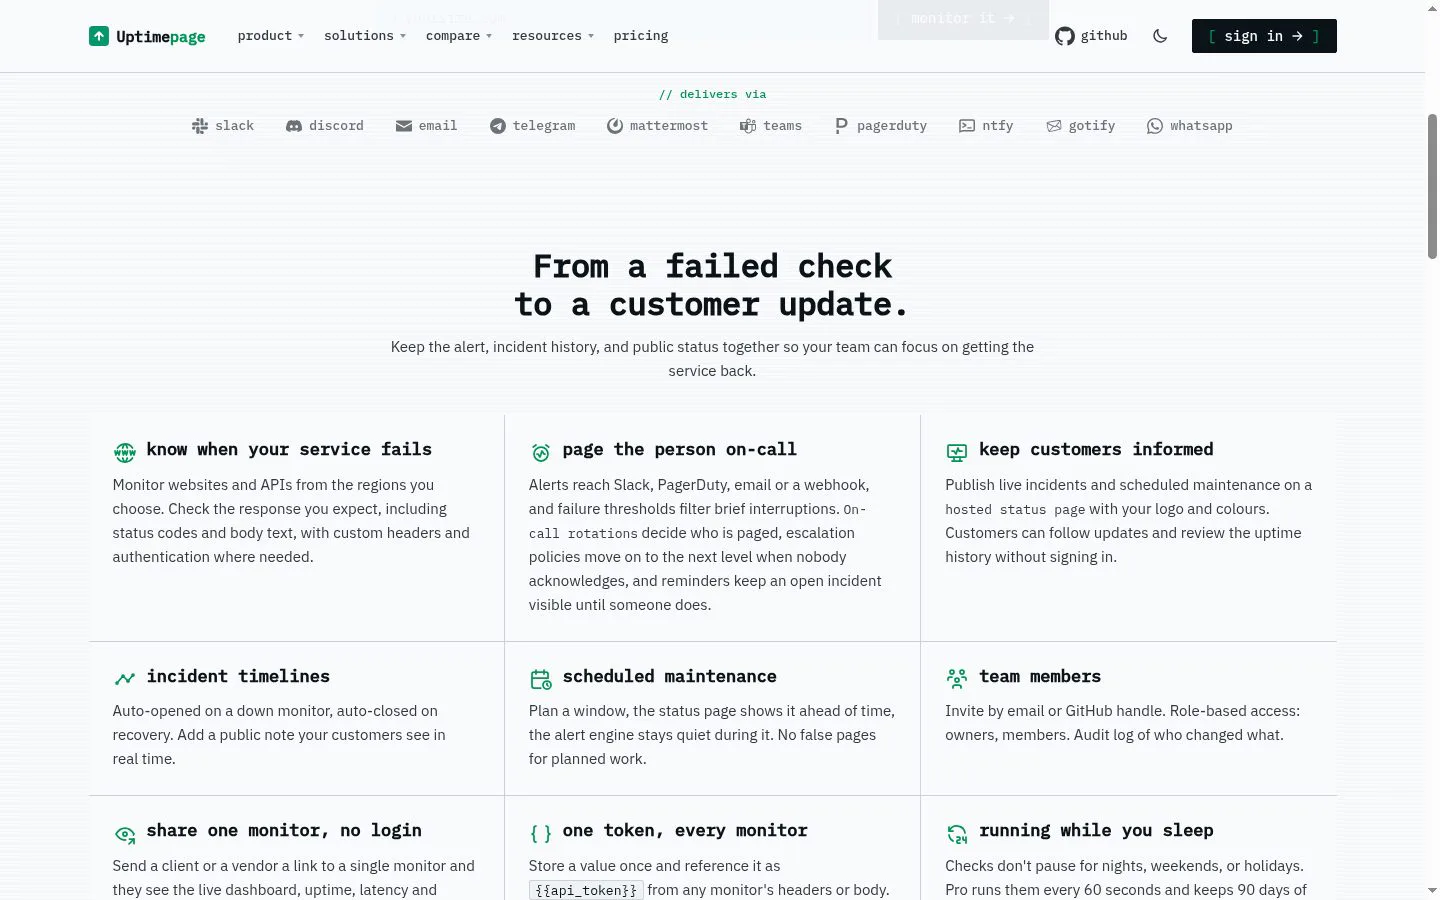
Task: Open the resources dropdown menu
Action: 553,36
